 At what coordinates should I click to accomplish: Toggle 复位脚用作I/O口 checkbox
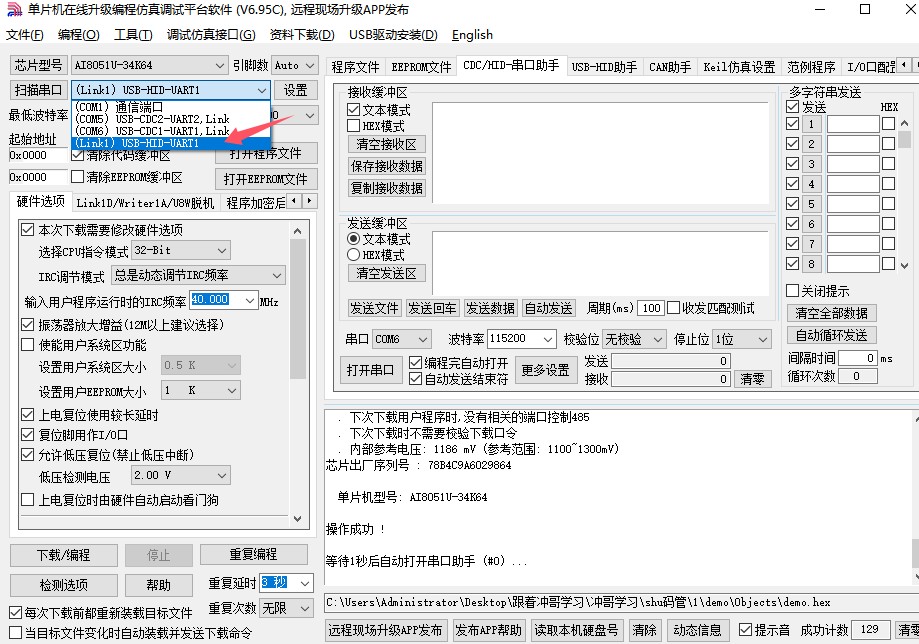[28, 435]
